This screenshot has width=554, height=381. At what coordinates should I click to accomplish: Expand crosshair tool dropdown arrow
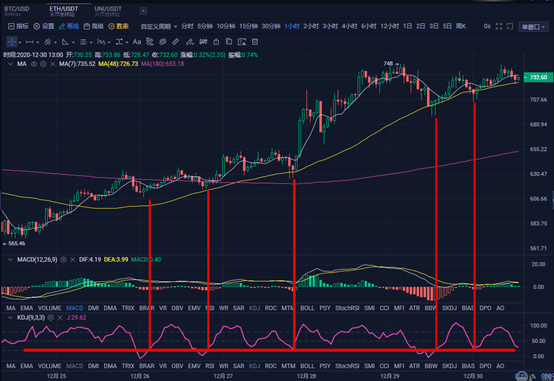20,42
